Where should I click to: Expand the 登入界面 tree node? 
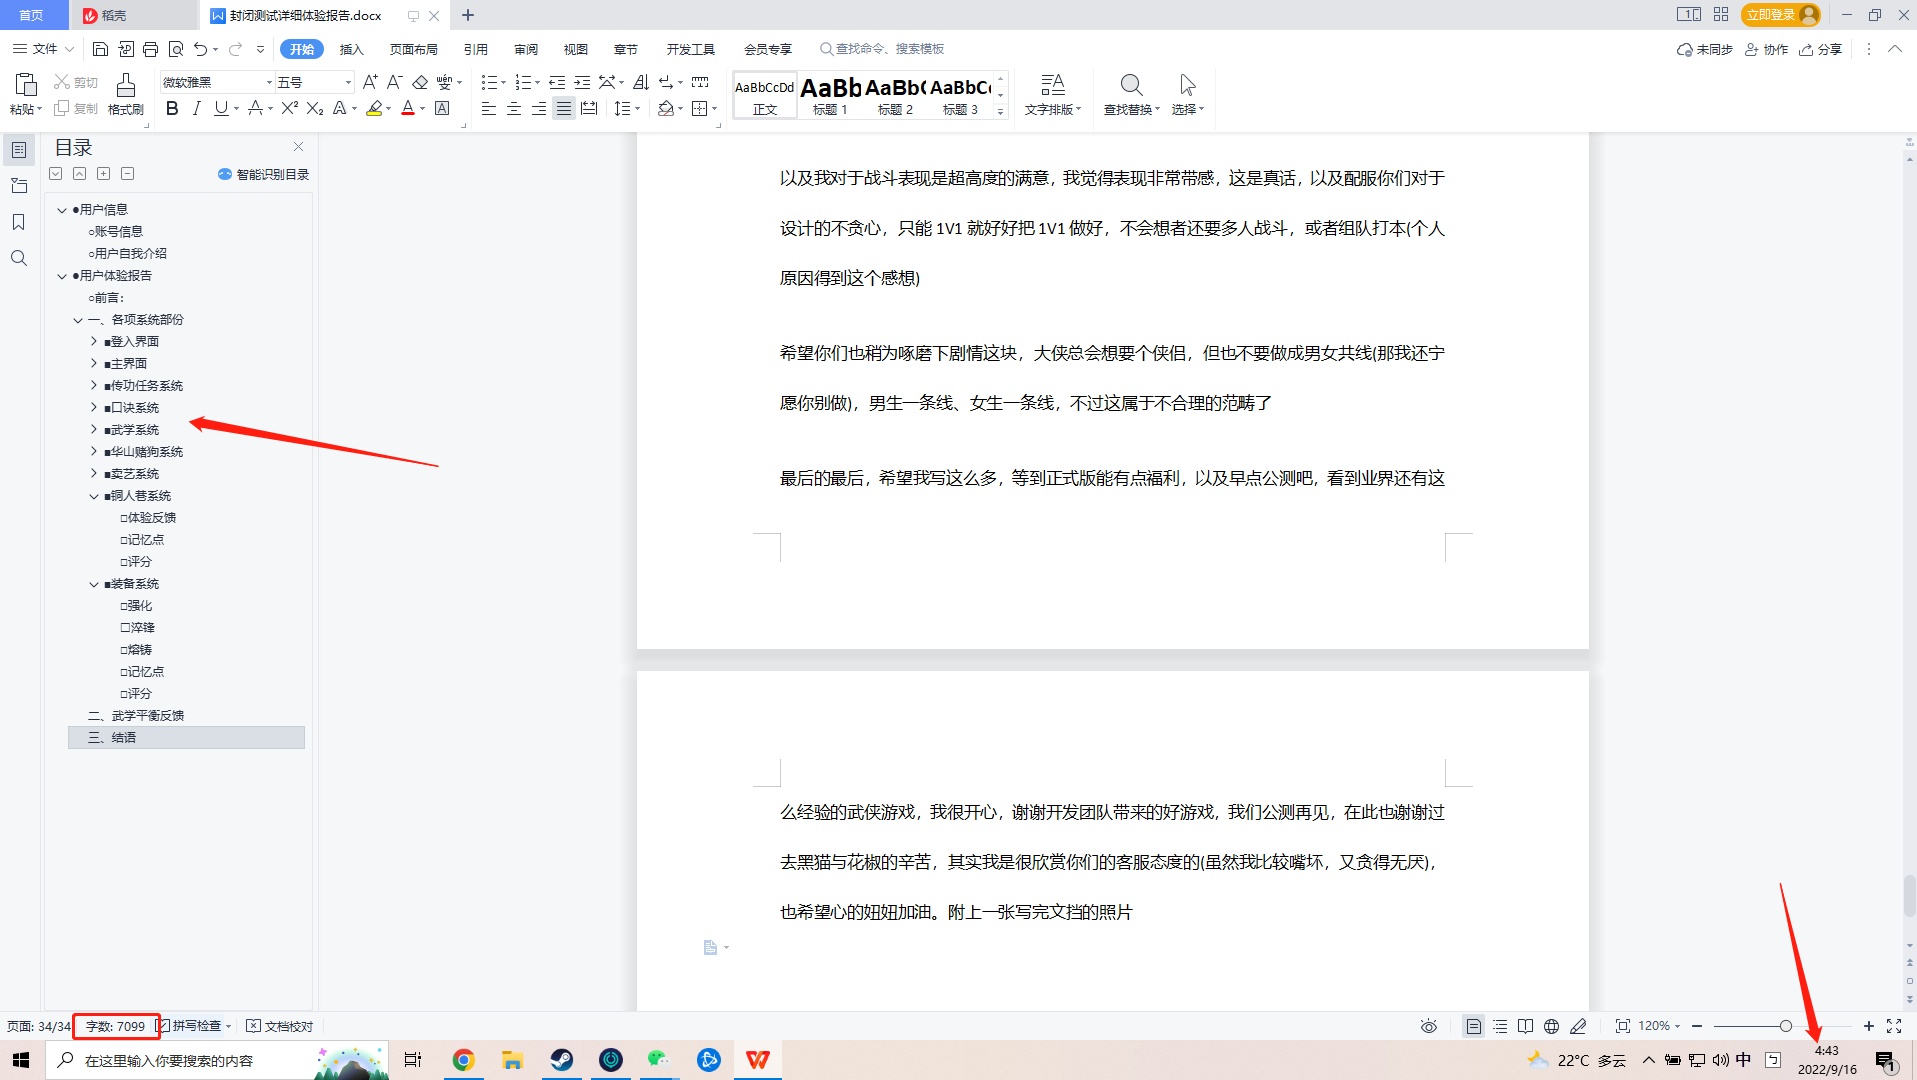pos(94,341)
